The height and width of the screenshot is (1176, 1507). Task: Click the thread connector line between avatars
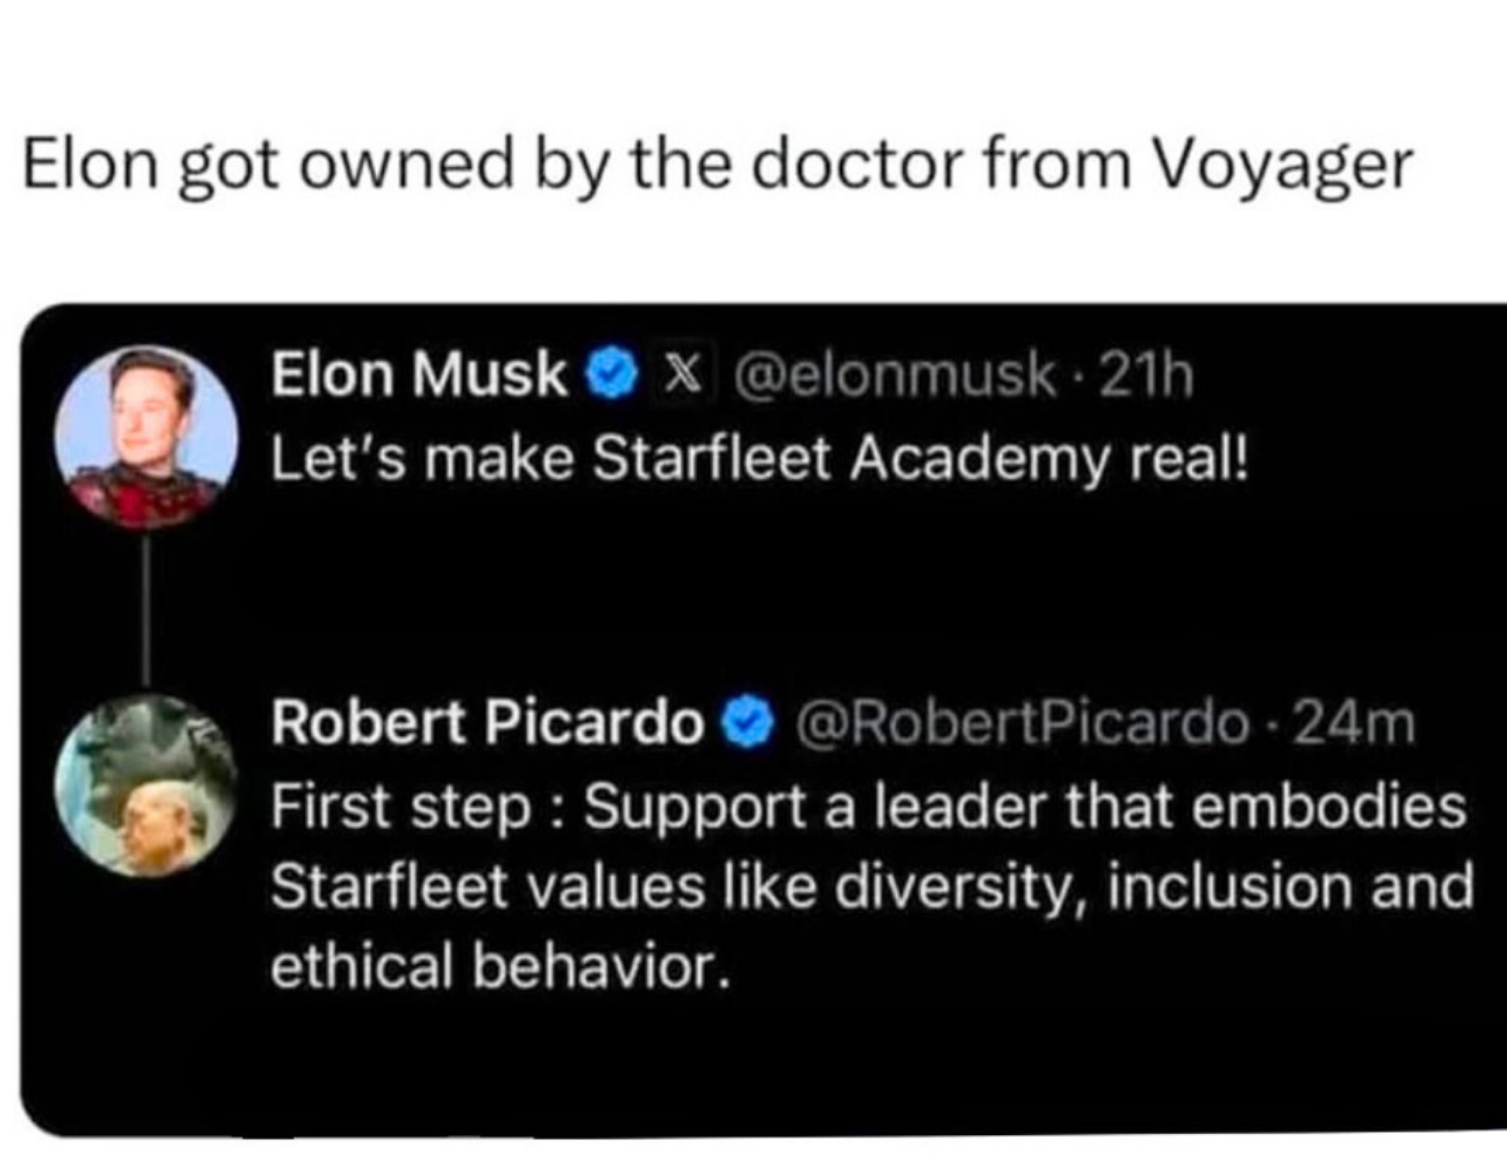point(146,611)
